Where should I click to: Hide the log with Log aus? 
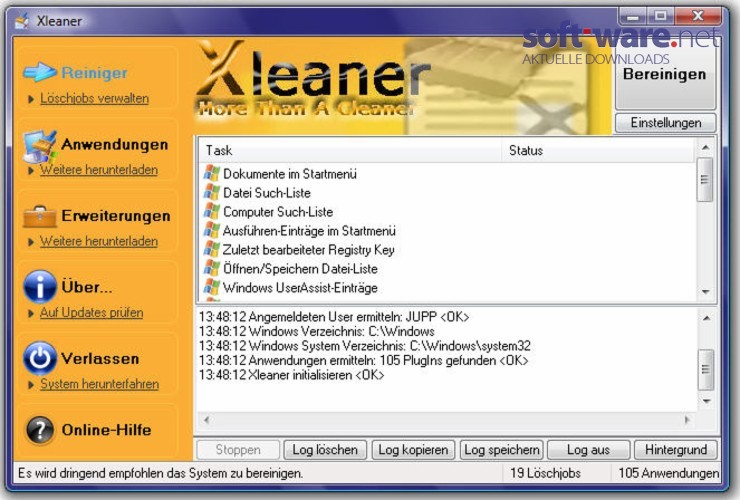pos(589,449)
